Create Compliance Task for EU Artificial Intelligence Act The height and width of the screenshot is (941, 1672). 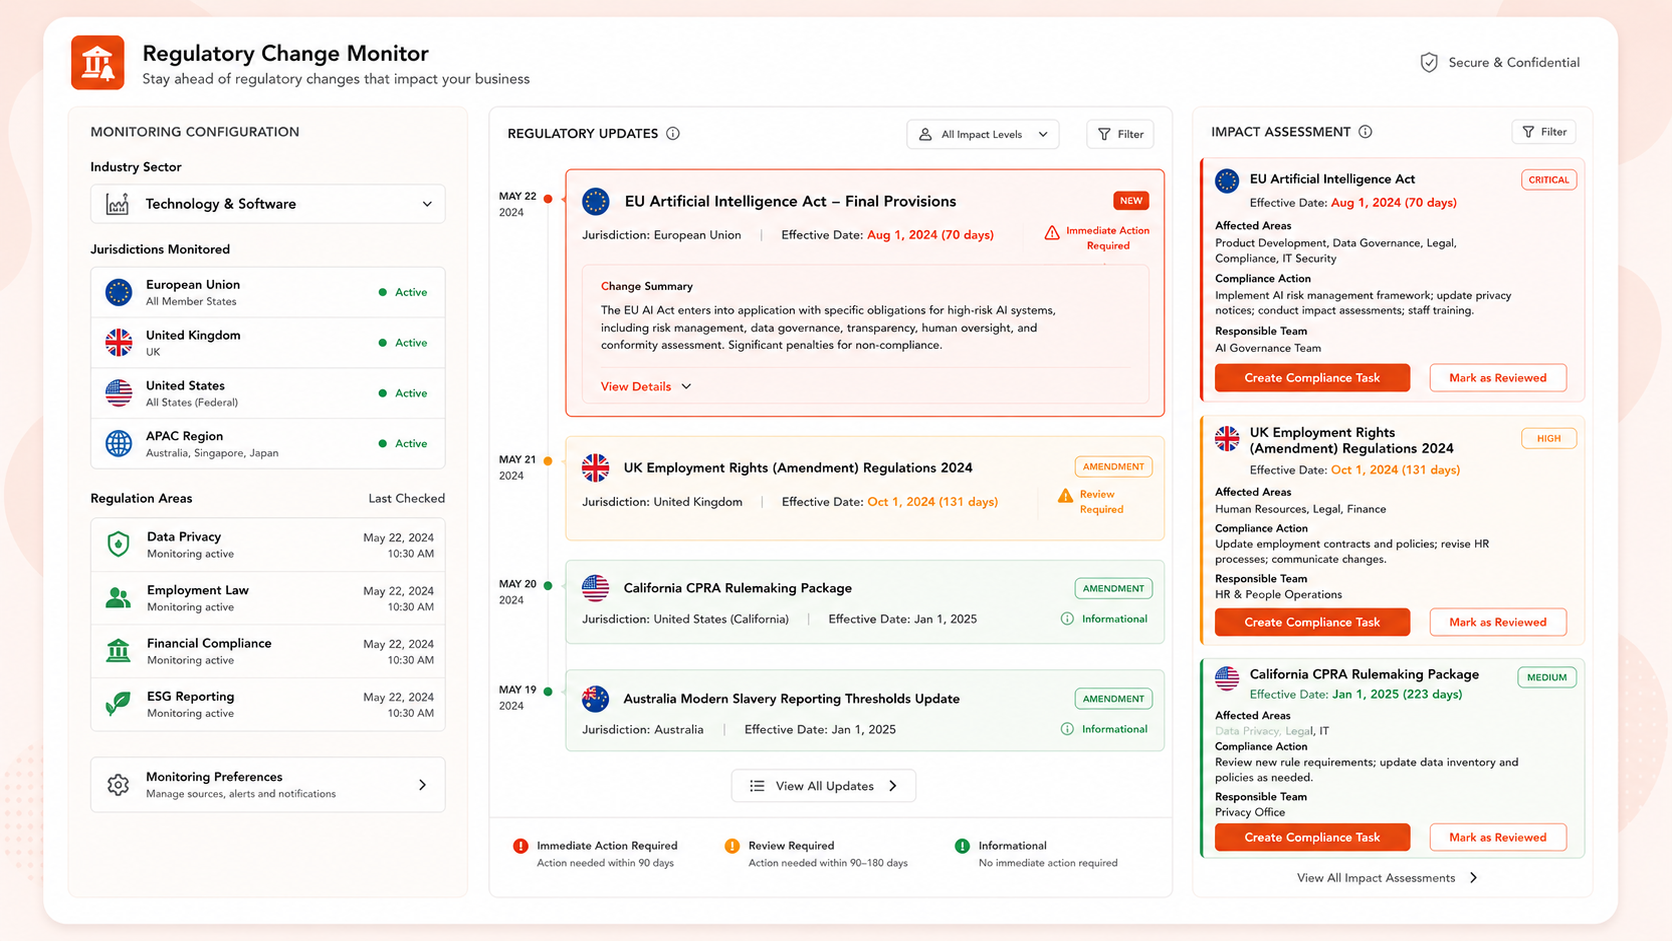1312,378
